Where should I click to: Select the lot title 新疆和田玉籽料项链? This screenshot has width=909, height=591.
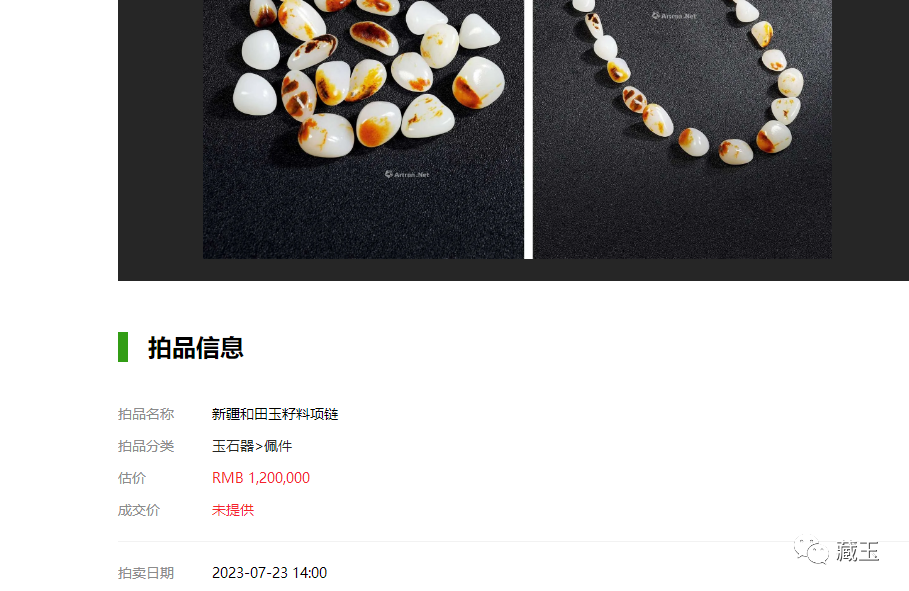pos(275,414)
